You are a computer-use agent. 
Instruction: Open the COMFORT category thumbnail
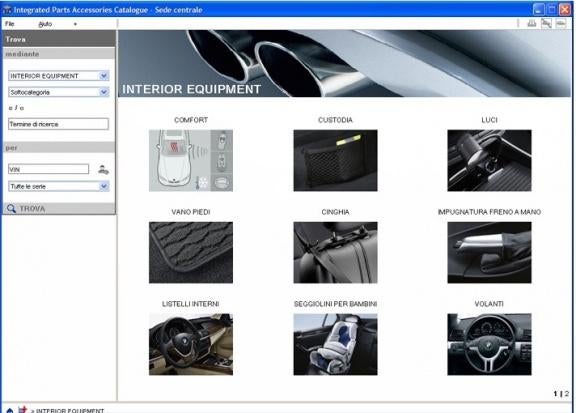coord(191,160)
